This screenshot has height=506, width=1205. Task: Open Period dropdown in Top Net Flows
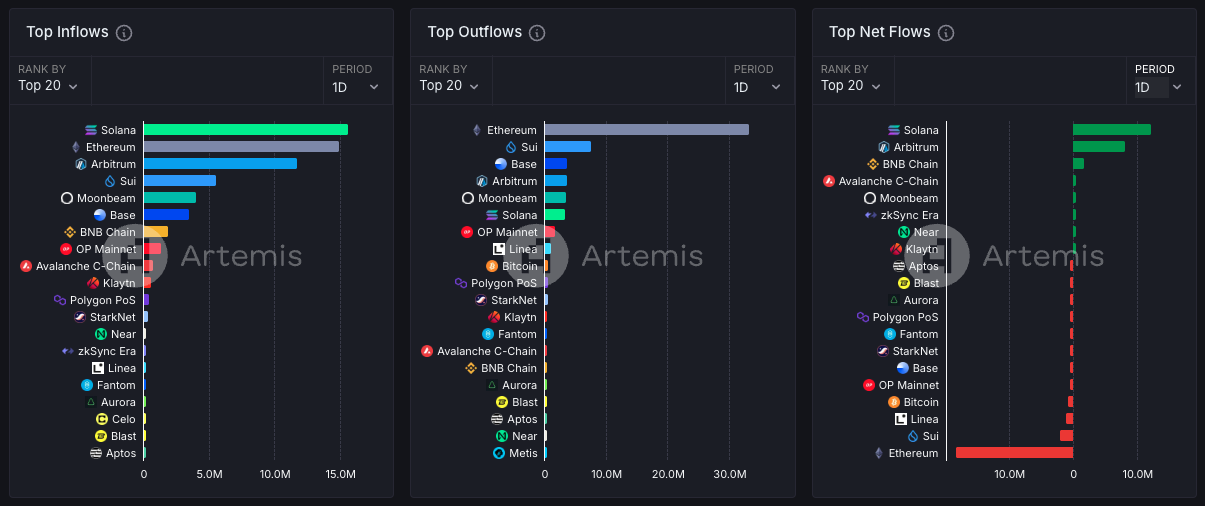tap(1159, 87)
